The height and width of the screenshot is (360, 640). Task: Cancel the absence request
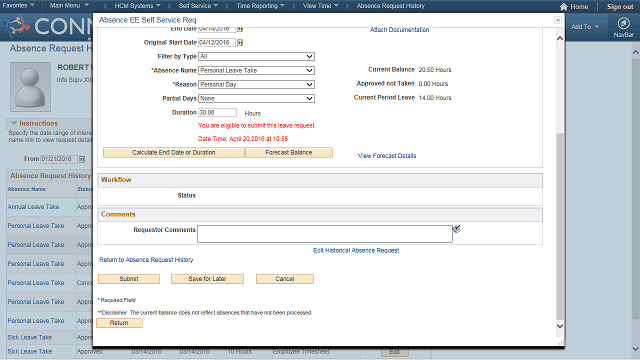[285, 279]
